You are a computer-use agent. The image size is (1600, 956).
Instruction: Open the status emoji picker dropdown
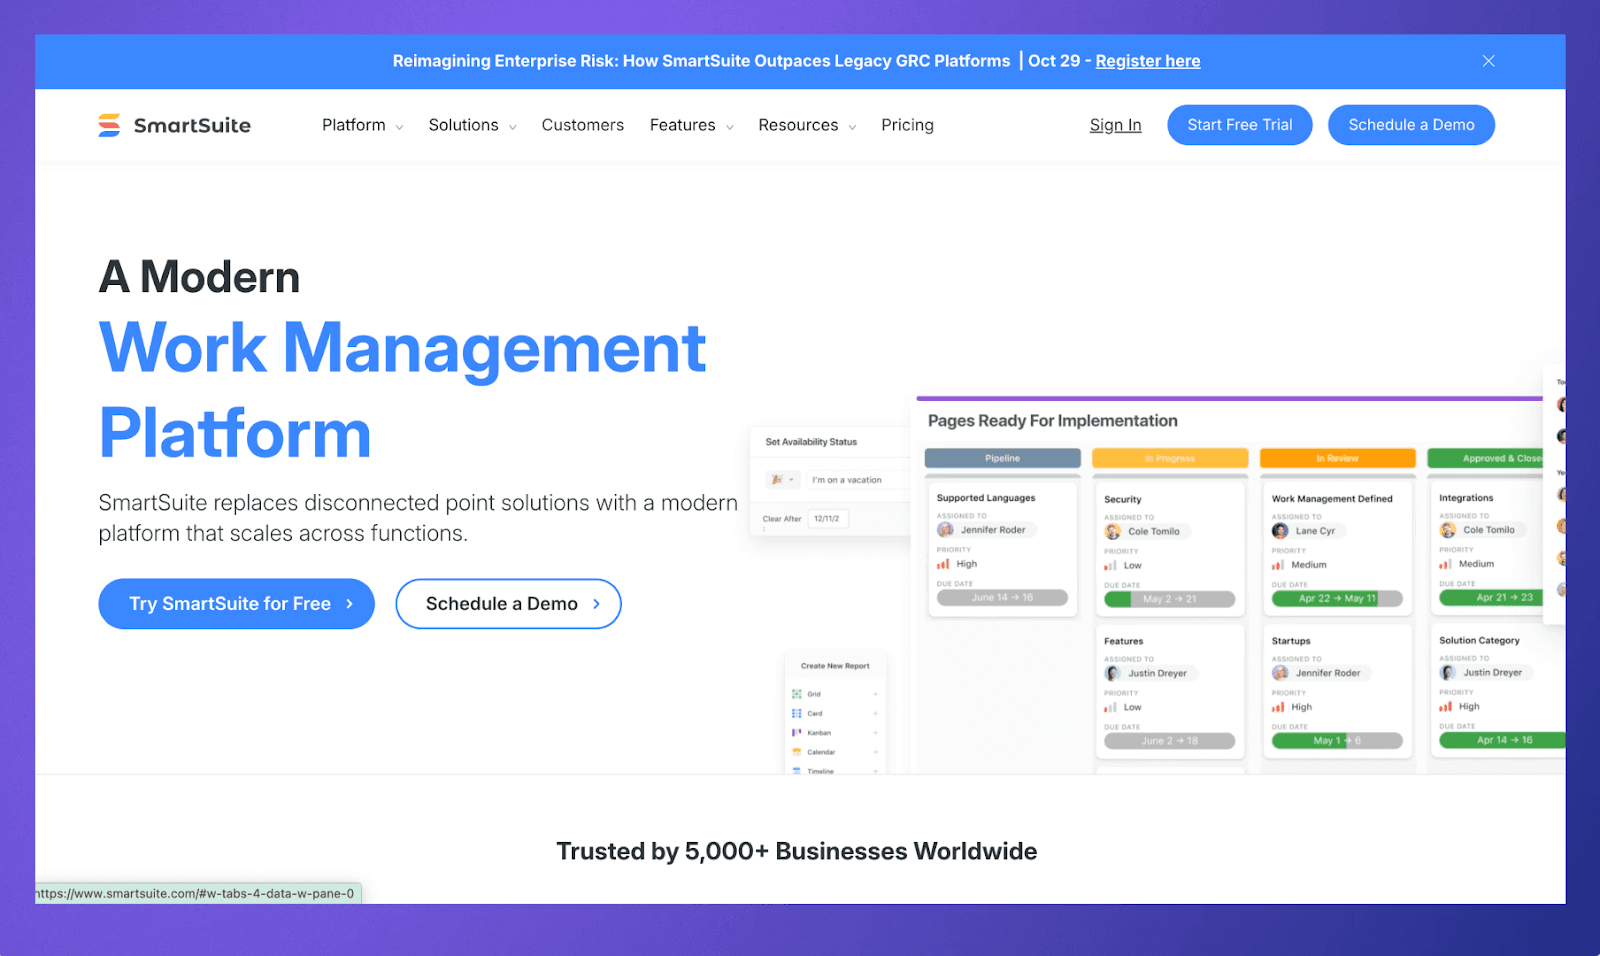783,480
